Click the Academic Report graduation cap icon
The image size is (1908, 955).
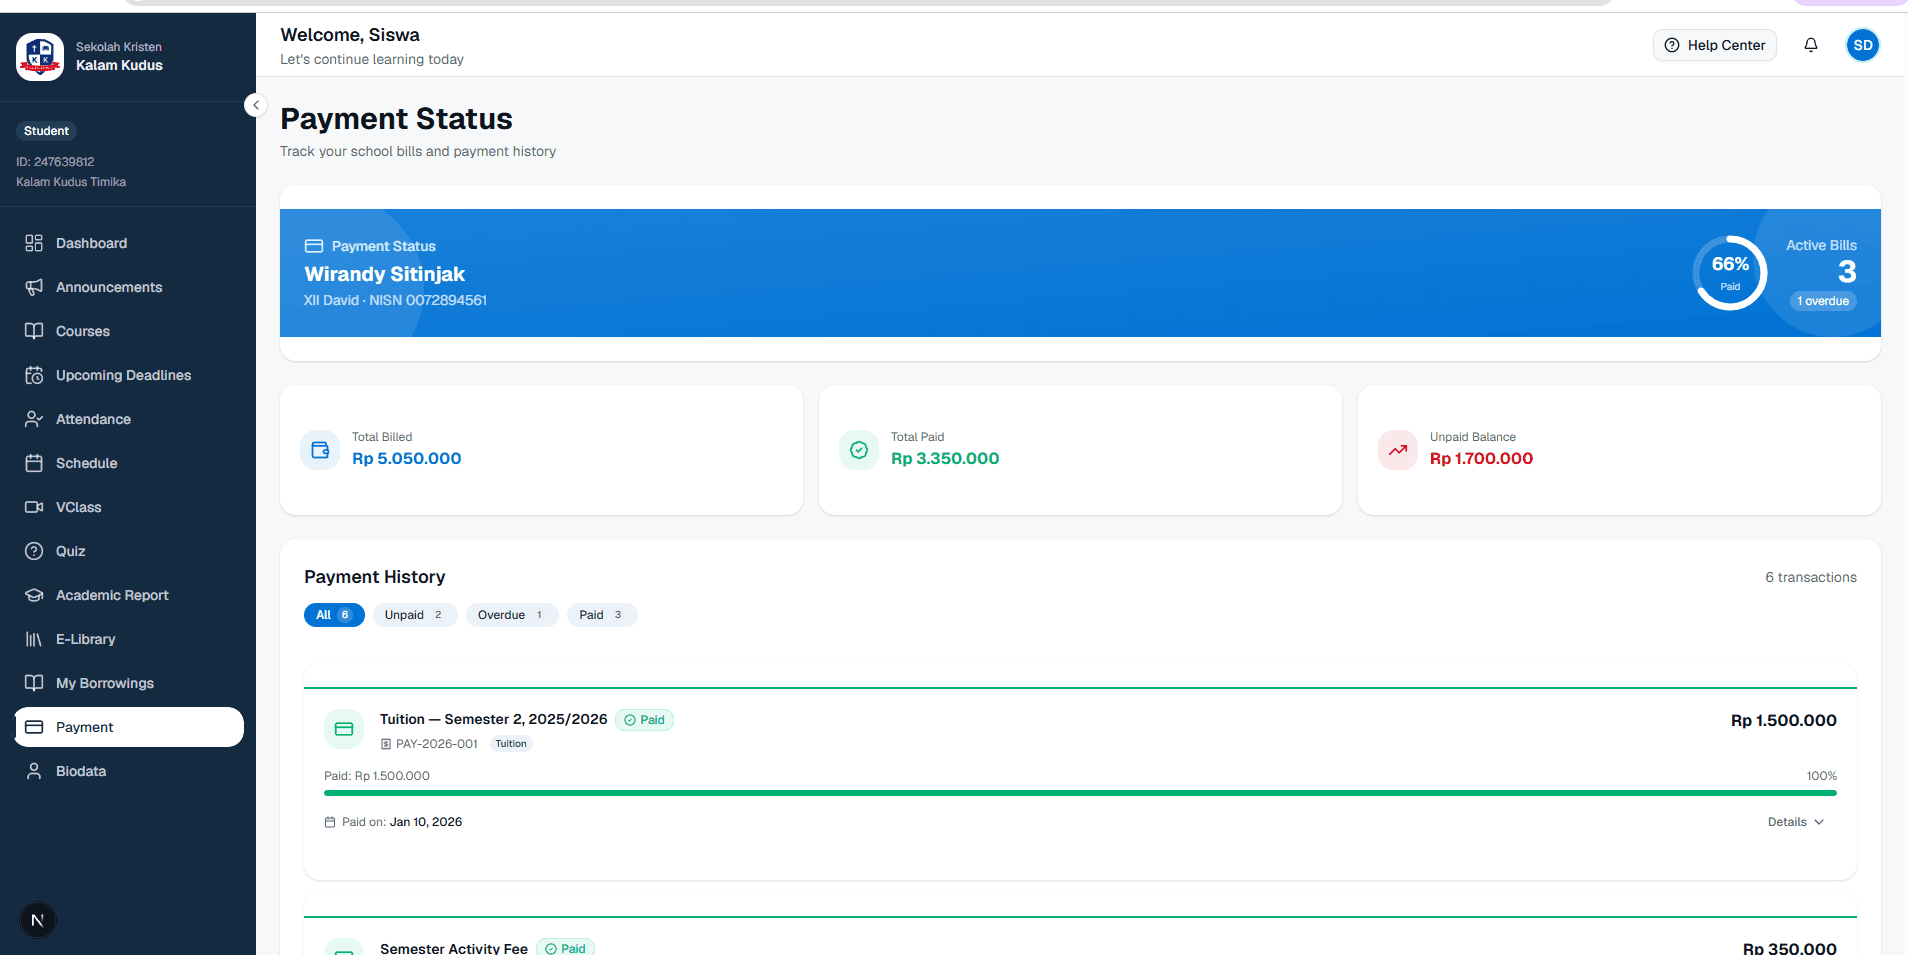[34, 595]
